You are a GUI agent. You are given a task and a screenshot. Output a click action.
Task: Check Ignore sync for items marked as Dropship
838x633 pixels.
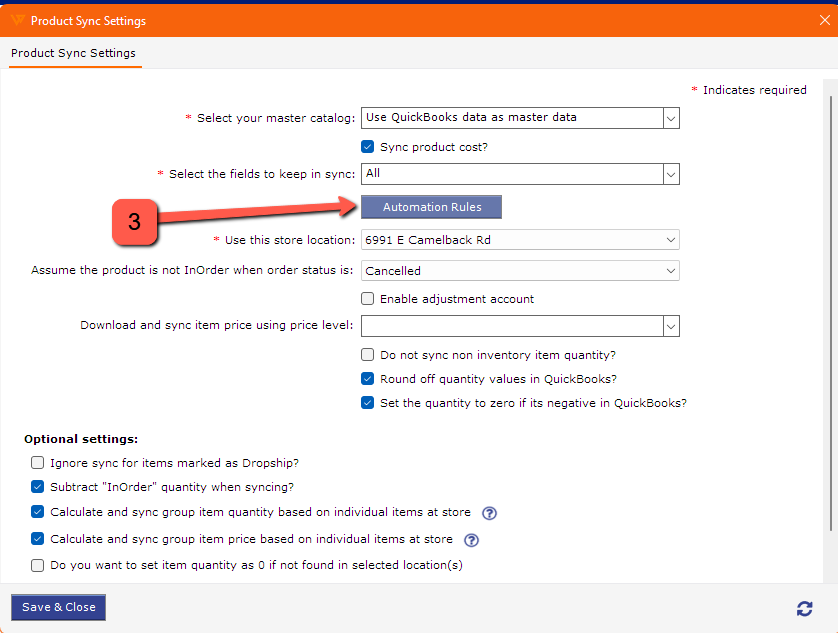[37, 462]
